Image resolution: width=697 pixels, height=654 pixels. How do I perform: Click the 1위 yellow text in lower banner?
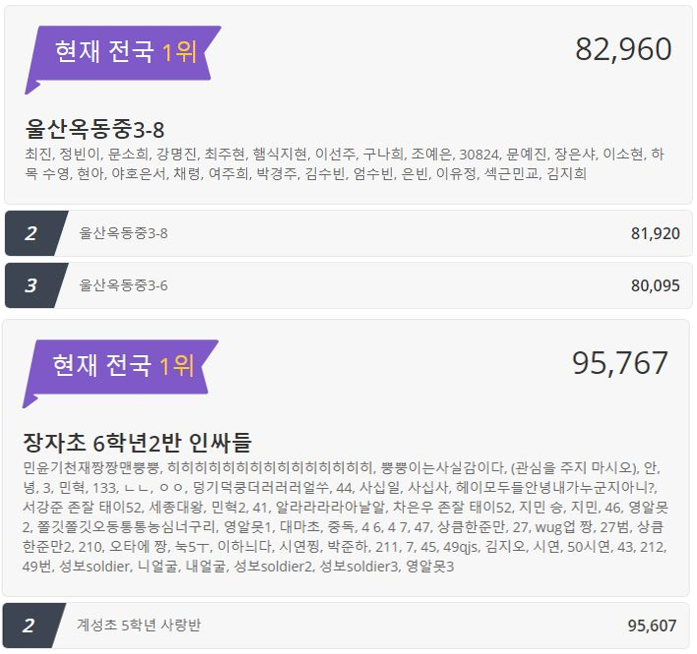coord(176,366)
